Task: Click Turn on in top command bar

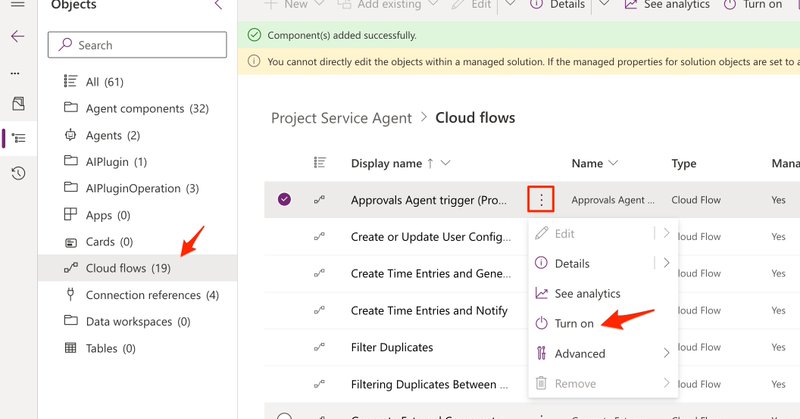Action: (x=753, y=5)
